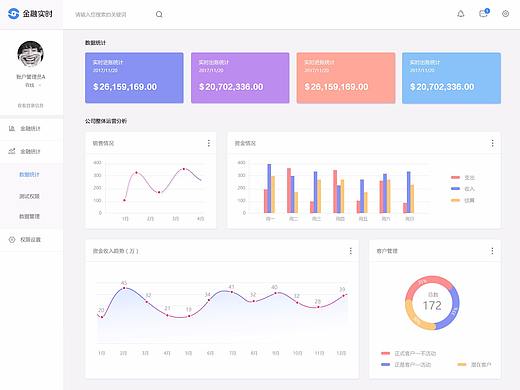
Task: Click the bar-chart icon of the first 金融统计 item
Action: click(x=12, y=128)
